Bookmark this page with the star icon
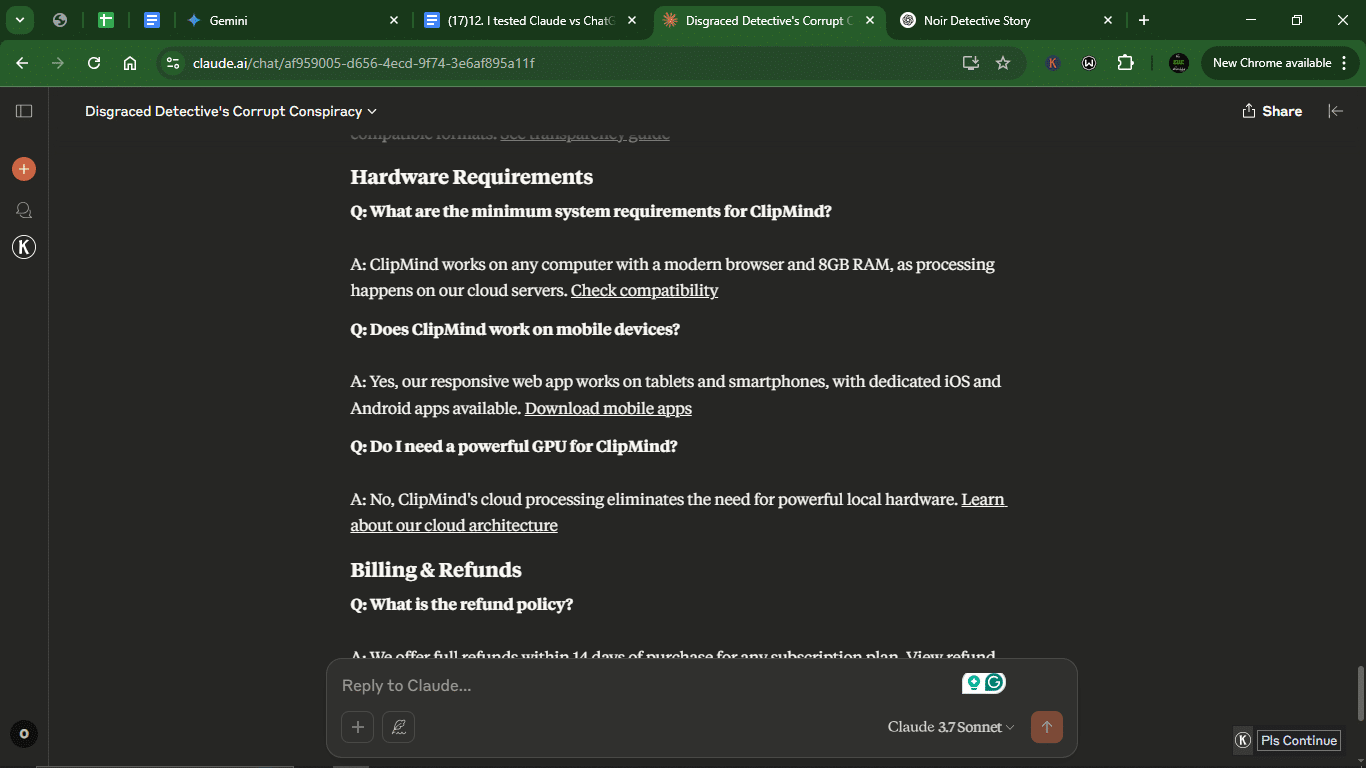 coord(1003,63)
